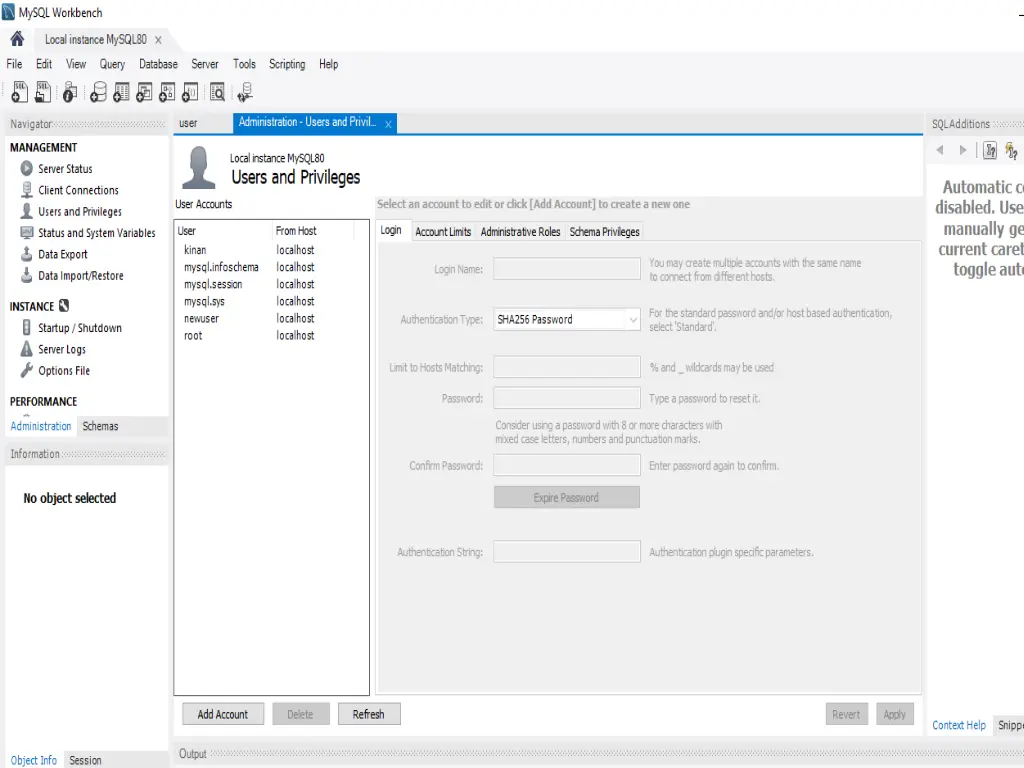Click the Home icon

(x=17, y=39)
